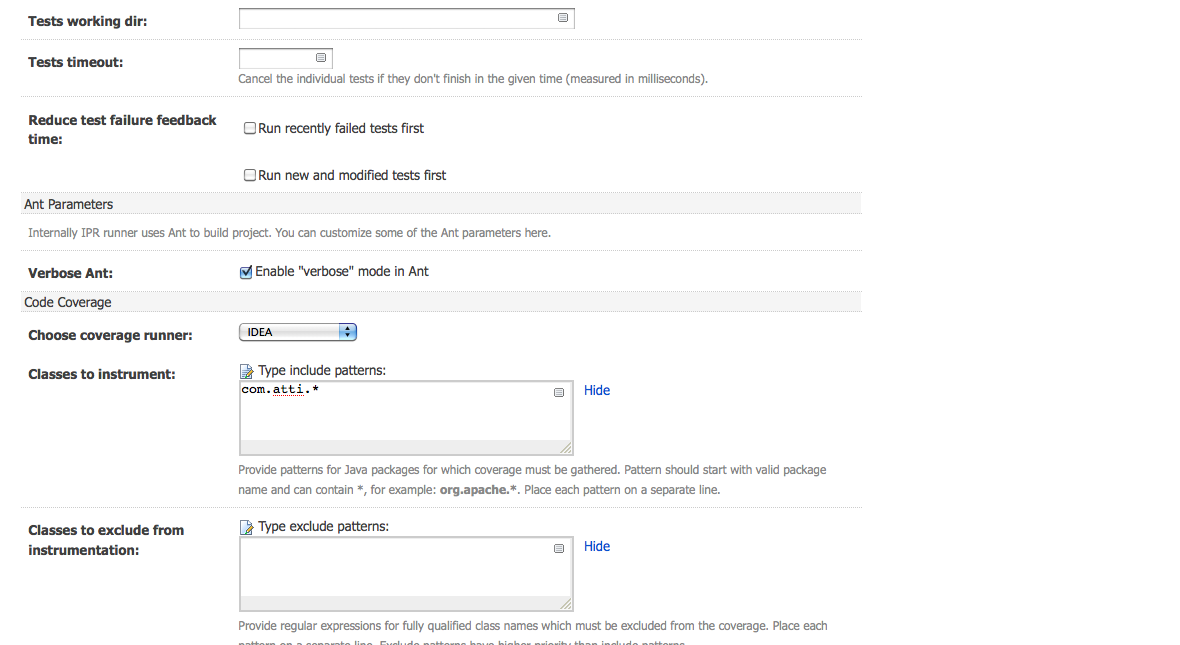Image resolution: width=1180 pixels, height=645 pixels.
Task: Enable Run new and modified tests first
Action: coord(249,175)
